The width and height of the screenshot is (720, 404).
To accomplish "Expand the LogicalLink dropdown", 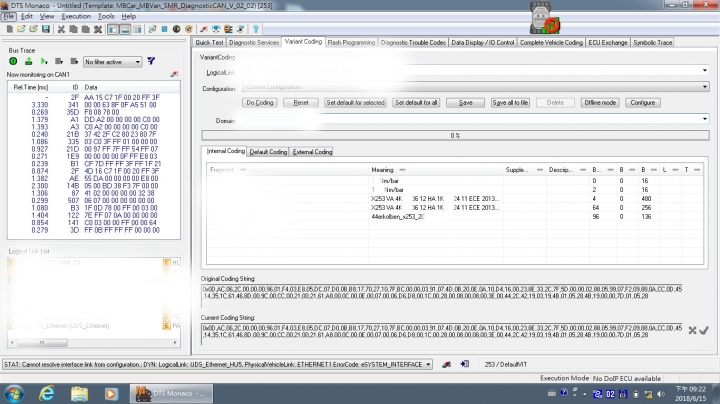I will pyautogui.click(x=704, y=70).
